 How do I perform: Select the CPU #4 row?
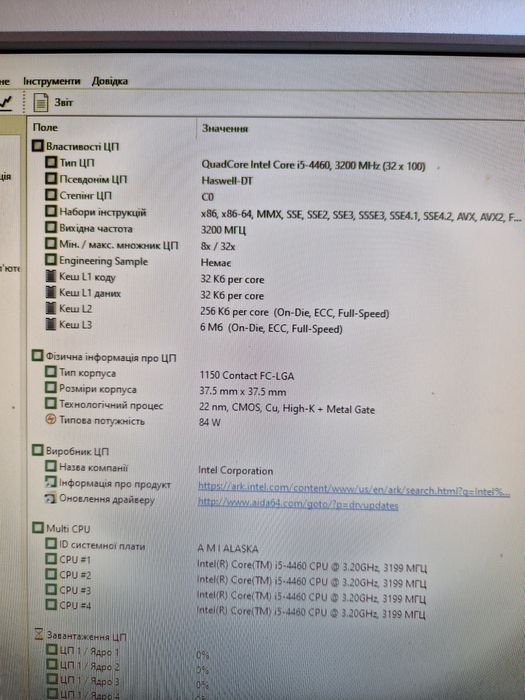[236, 609]
